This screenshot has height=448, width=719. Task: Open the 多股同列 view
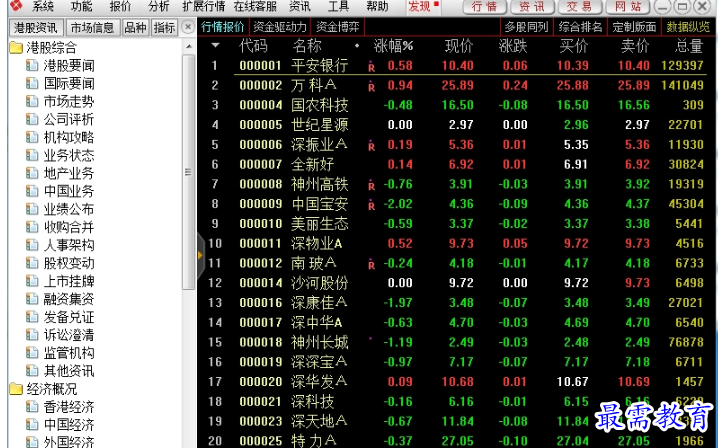(526, 27)
